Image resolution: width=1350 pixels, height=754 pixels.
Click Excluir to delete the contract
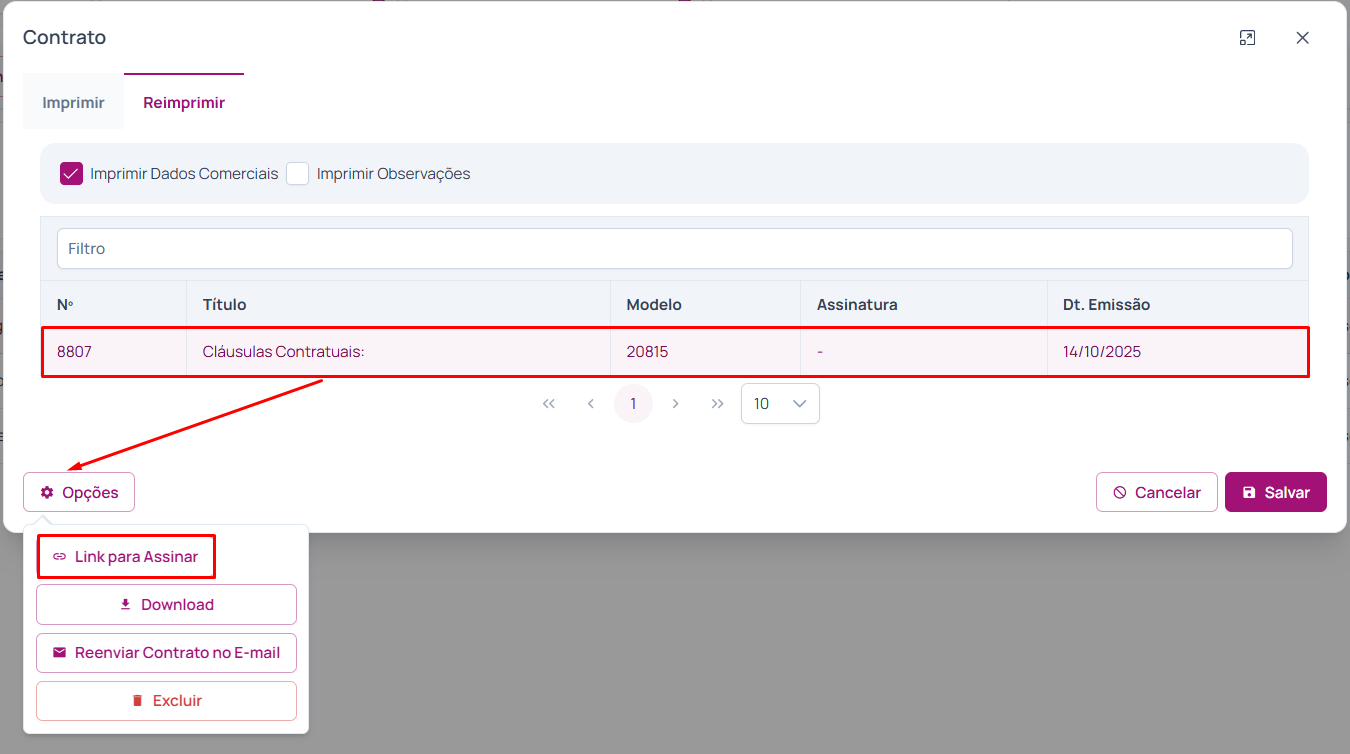point(166,701)
